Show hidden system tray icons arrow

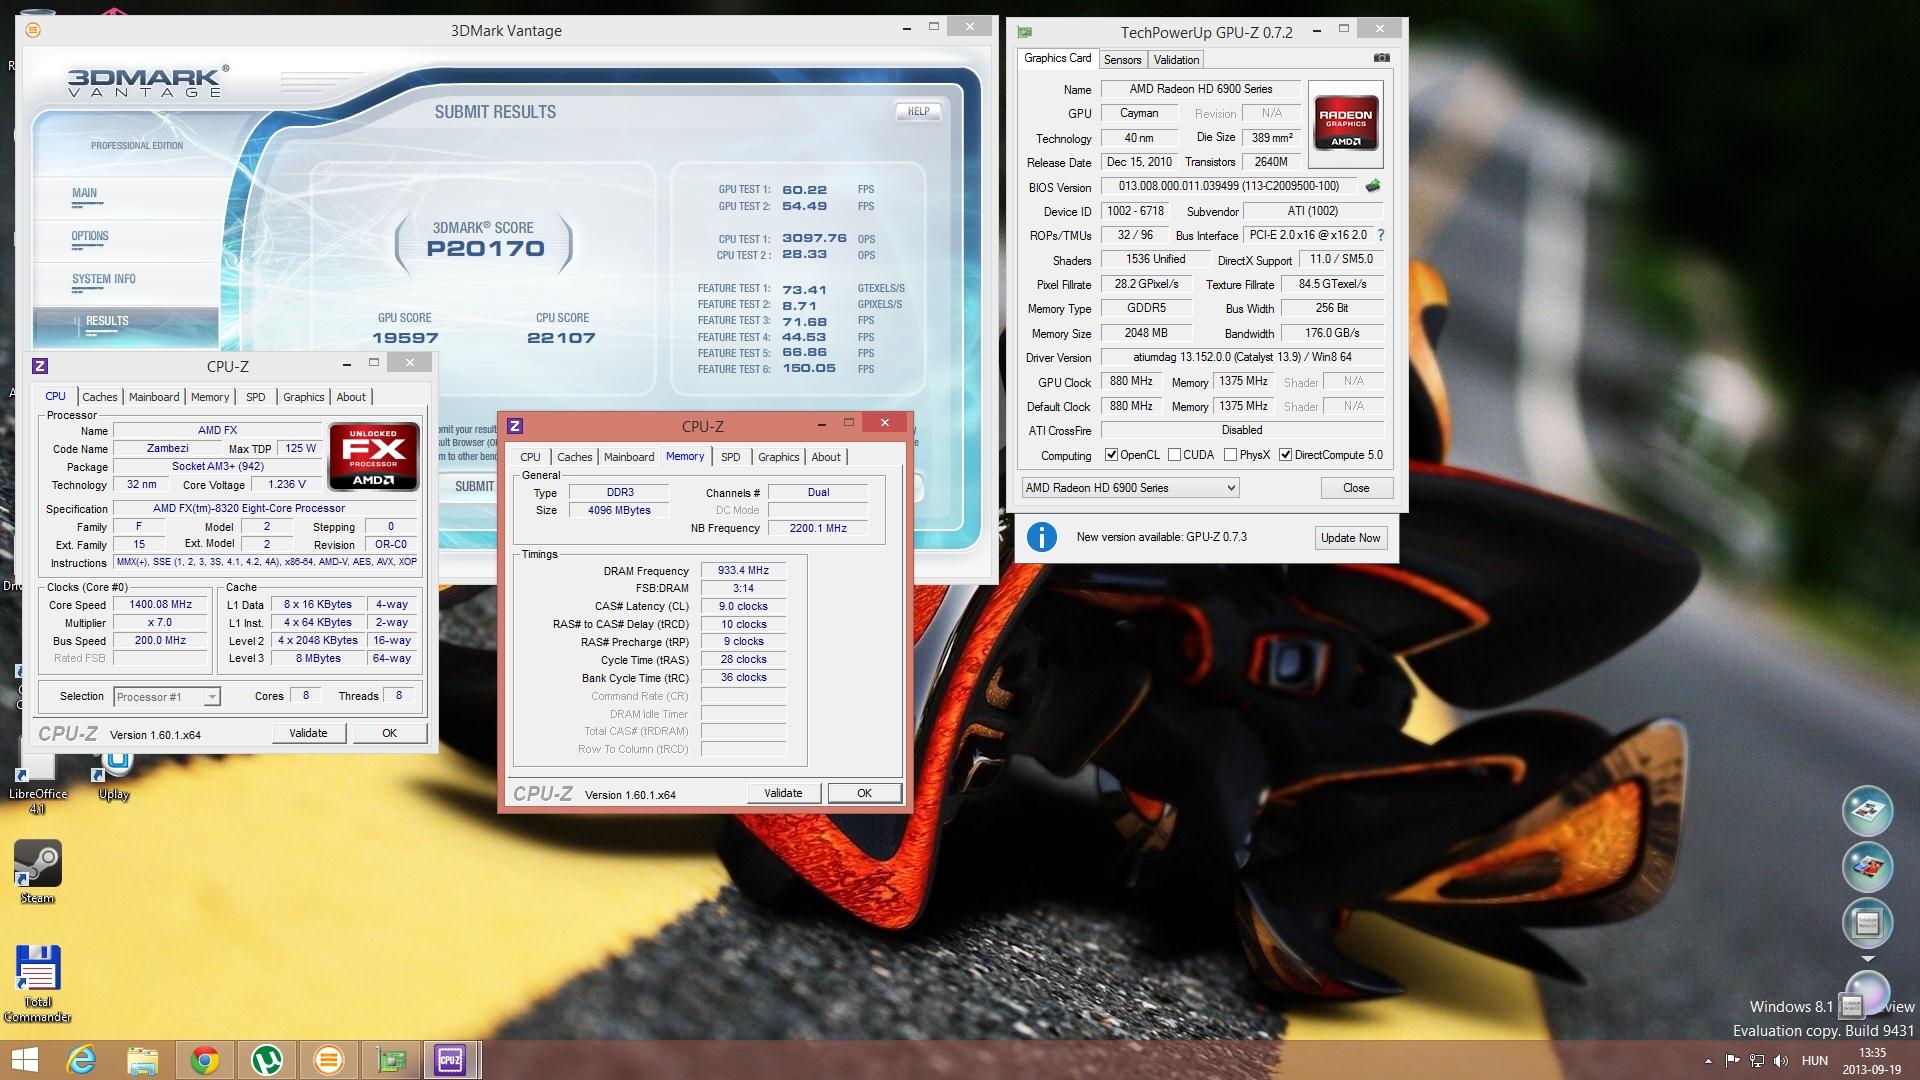[1707, 1060]
